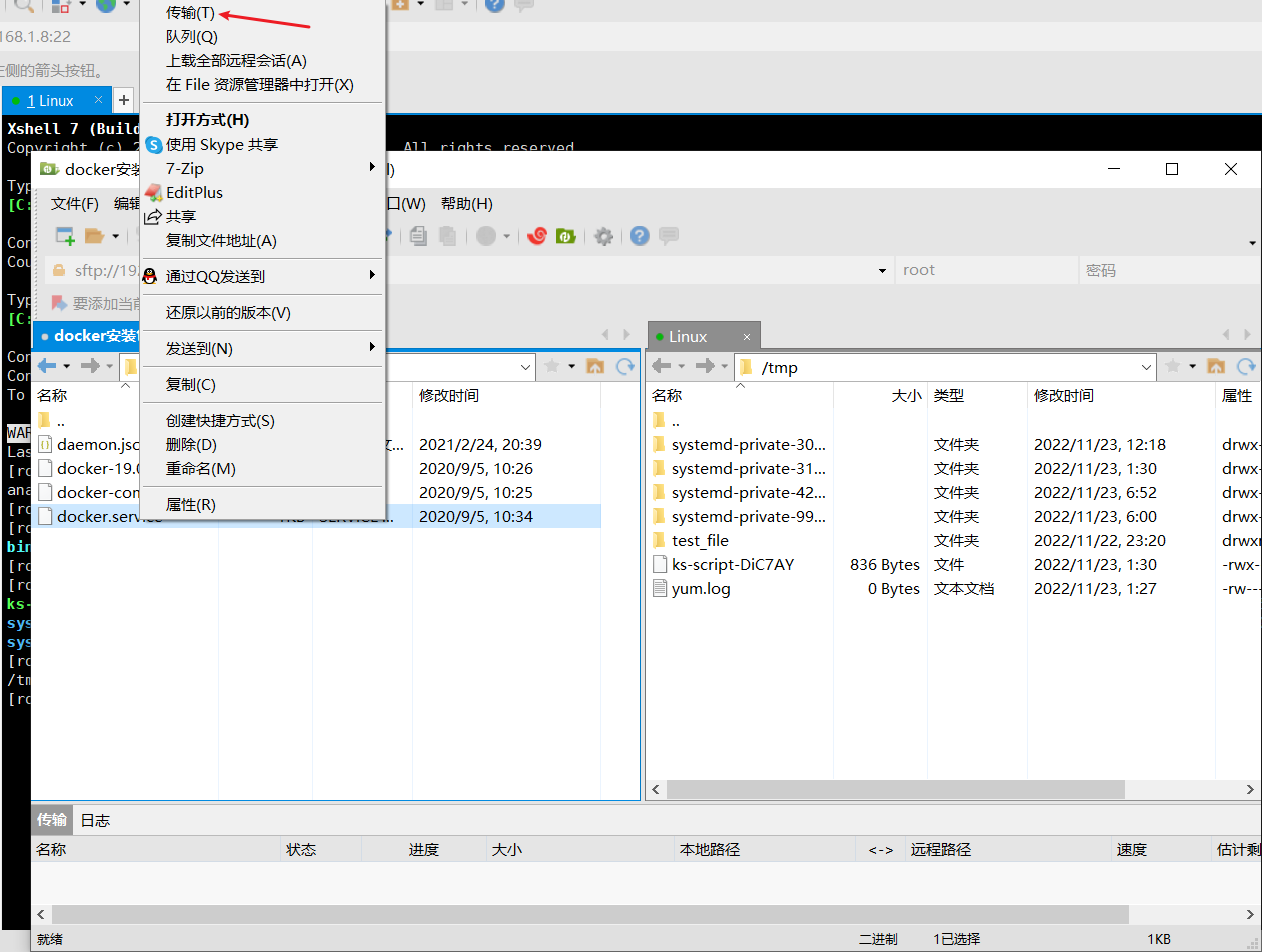Expand the 7-Zip submenu
The width and height of the screenshot is (1262, 952).
tap(262, 169)
